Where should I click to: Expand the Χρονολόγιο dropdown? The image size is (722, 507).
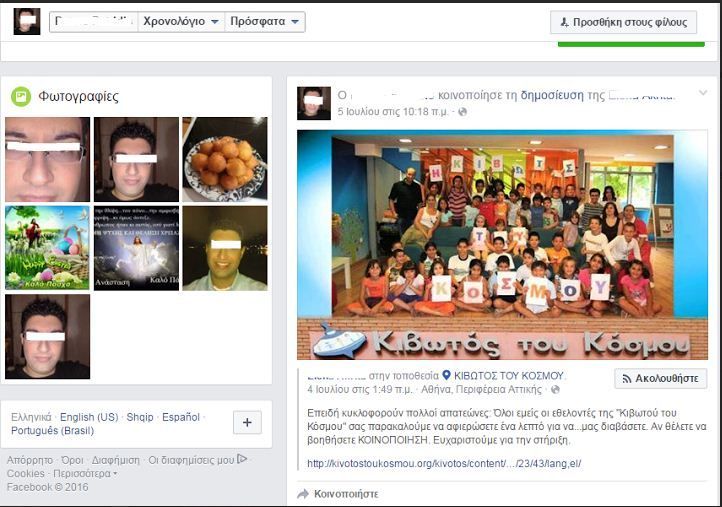click(x=180, y=22)
